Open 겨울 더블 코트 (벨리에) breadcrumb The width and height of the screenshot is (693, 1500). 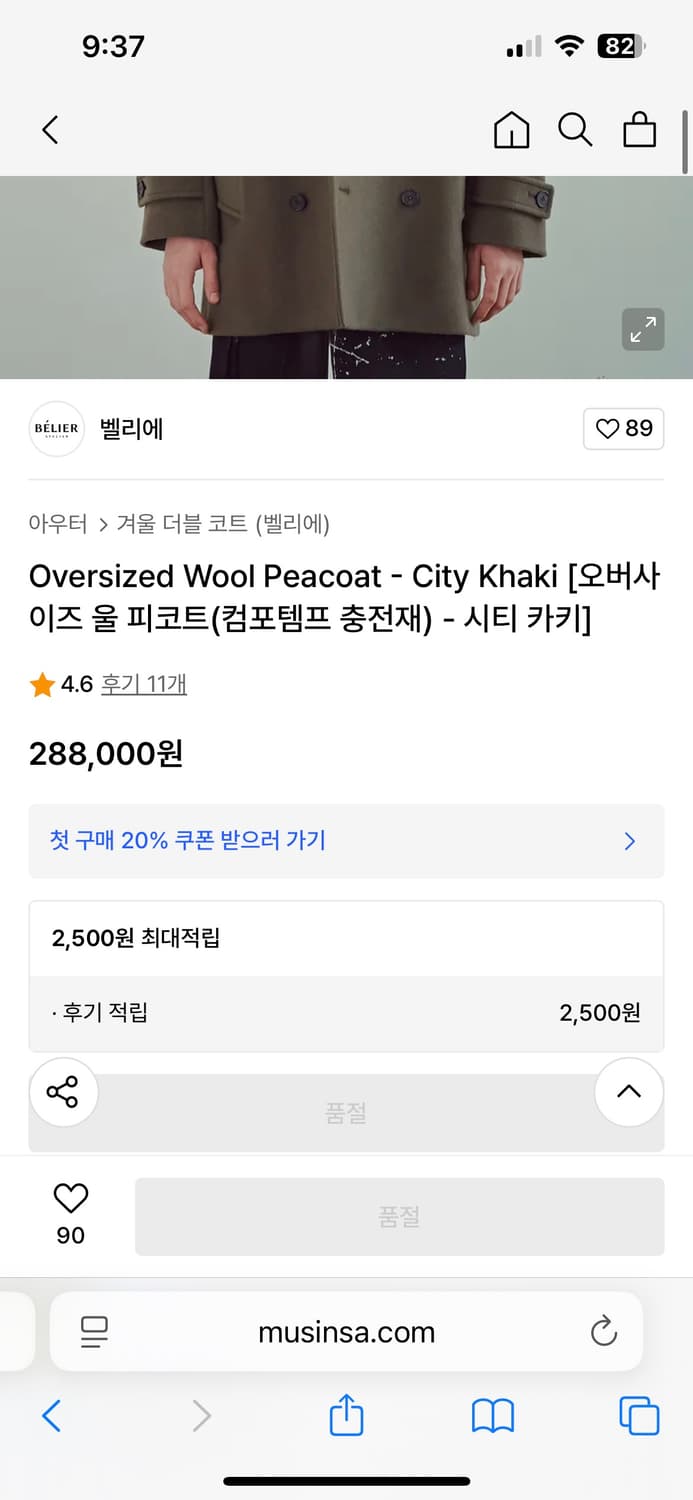click(223, 523)
